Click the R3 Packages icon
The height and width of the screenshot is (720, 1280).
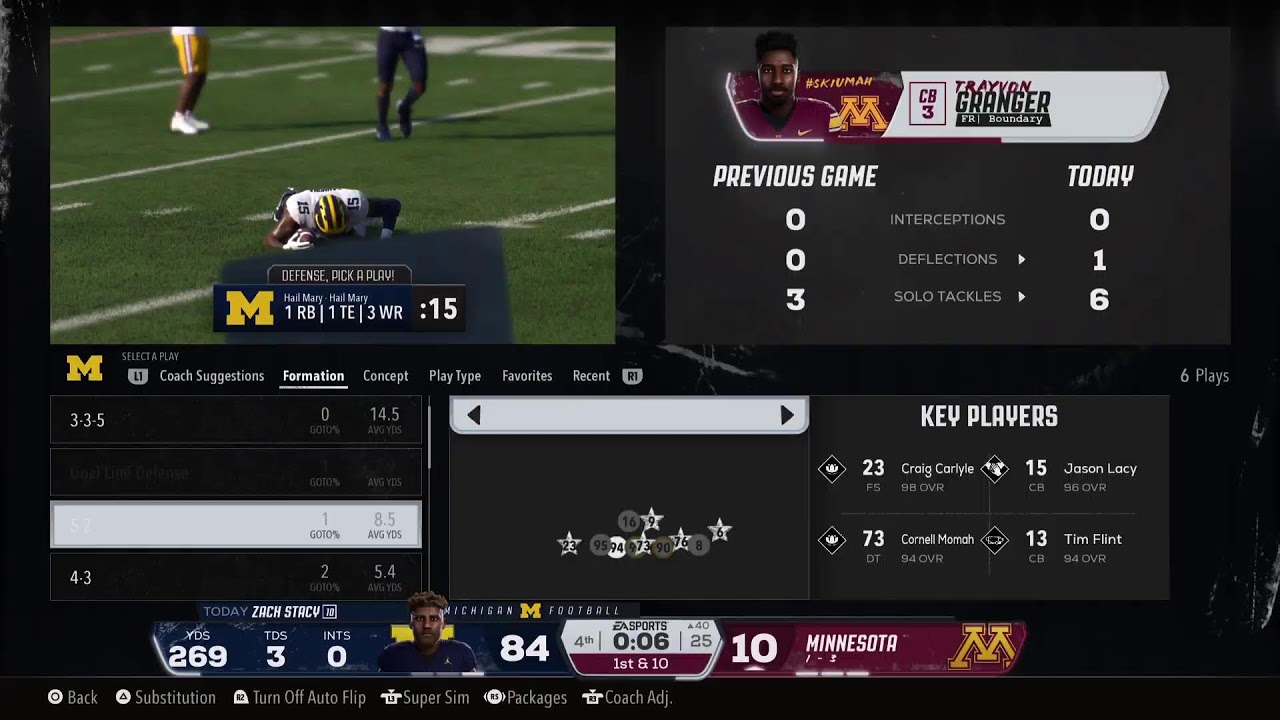494,697
